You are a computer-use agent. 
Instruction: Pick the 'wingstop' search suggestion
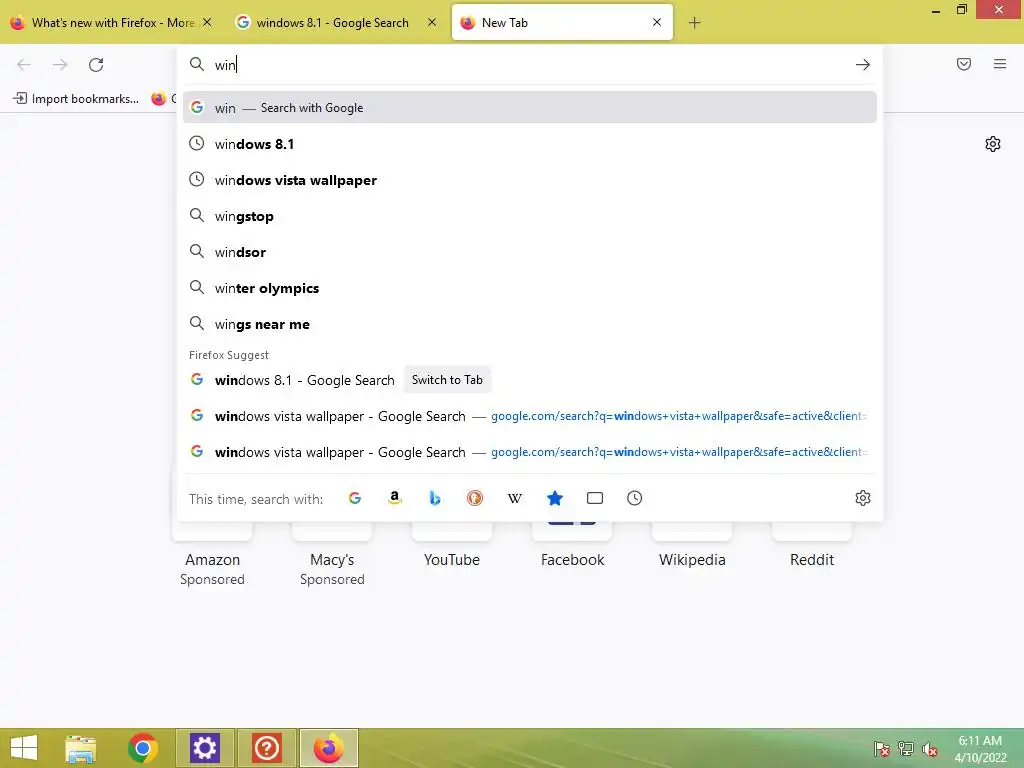pyautogui.click(x=530, y=216)
